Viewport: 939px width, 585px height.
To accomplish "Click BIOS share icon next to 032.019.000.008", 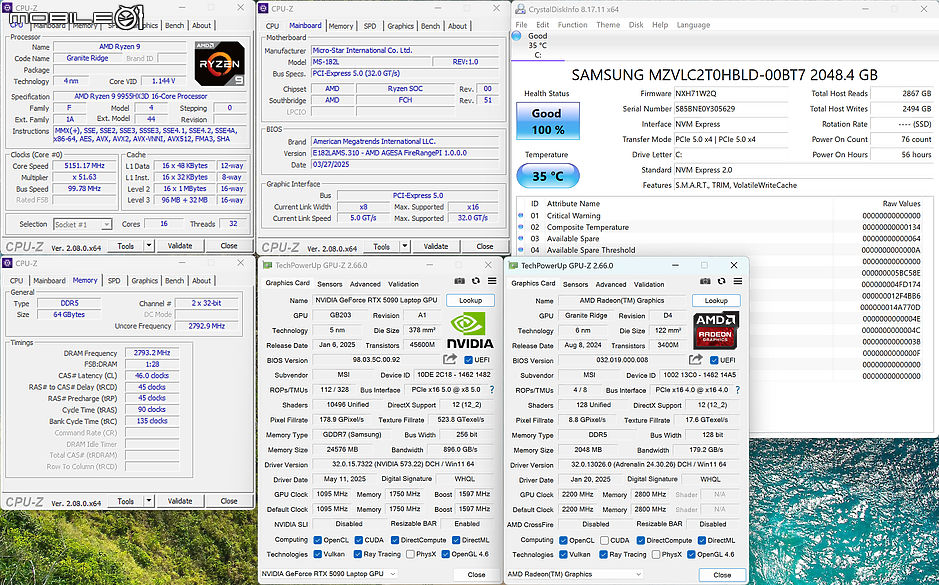I will [x=695, y=359].
